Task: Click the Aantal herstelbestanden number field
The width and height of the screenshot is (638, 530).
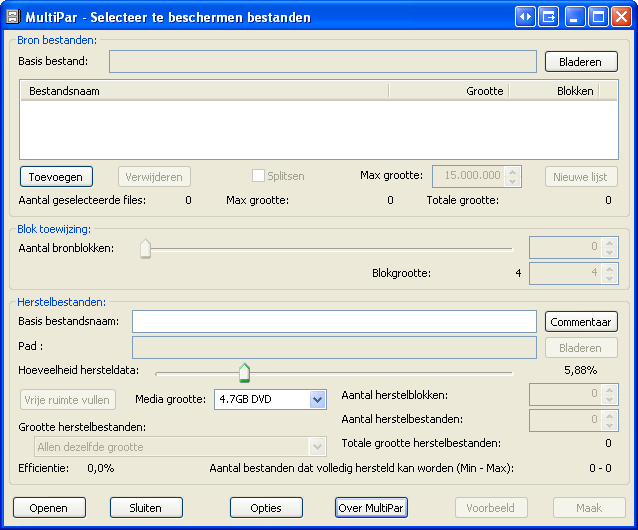Action: pyautogui.click(x=565, y=420)
